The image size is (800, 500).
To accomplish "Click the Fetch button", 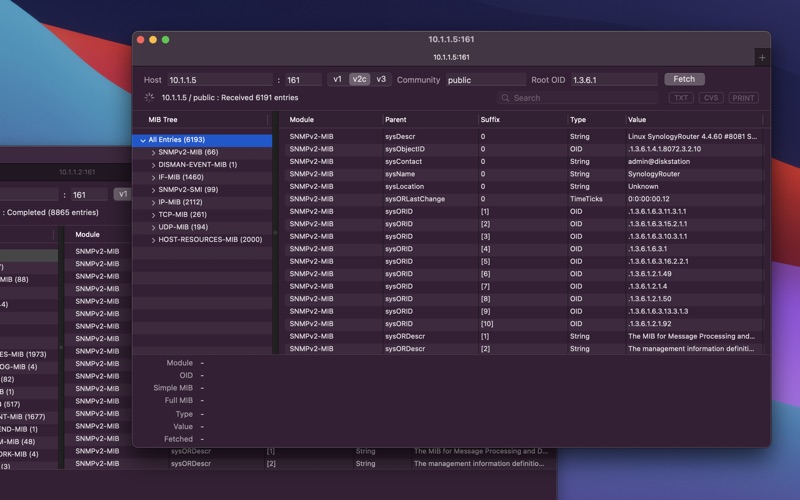I will [x=684, y=79].
